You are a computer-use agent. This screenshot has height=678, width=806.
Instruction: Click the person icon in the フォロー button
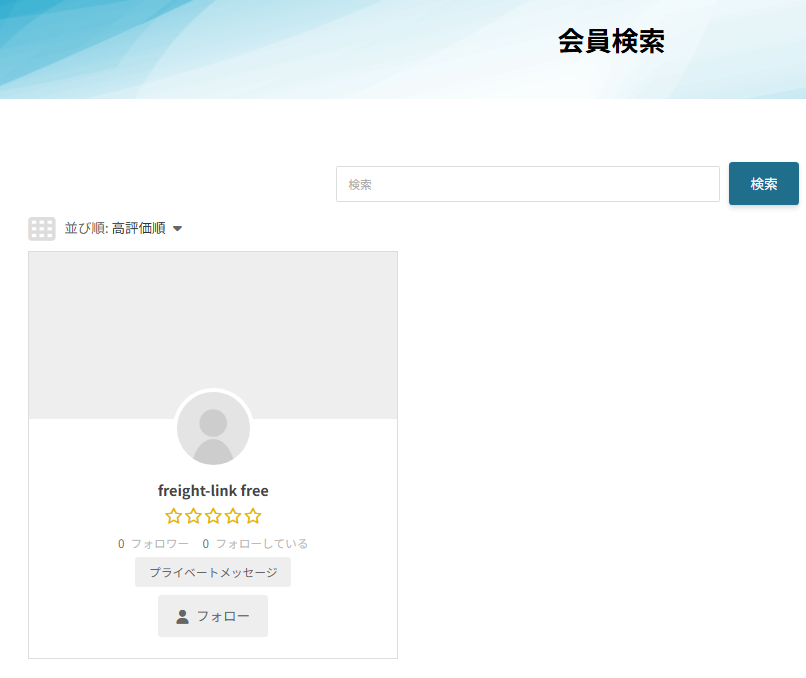tap(182, 616)
